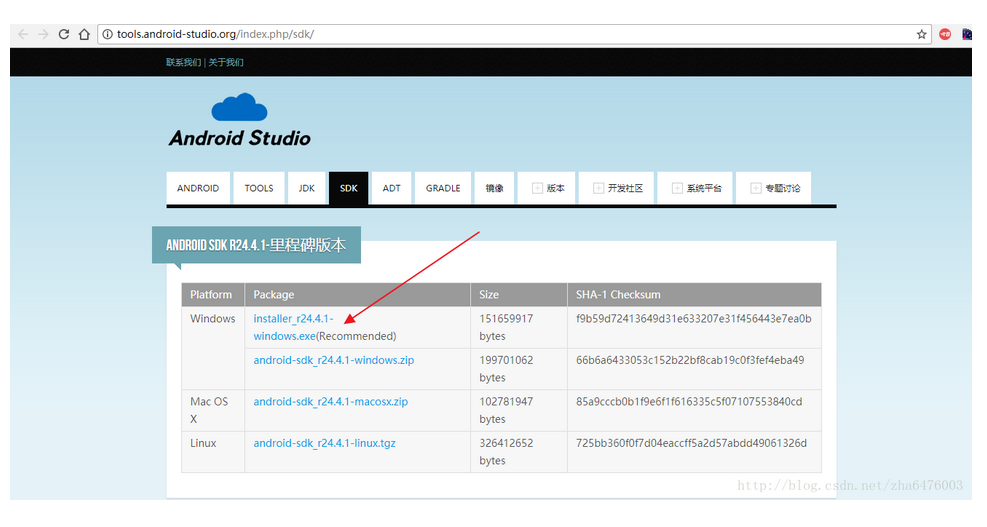Viewport: 987px width, 527px height.
Task: Switch to the JDK tab
Action: 307,188
